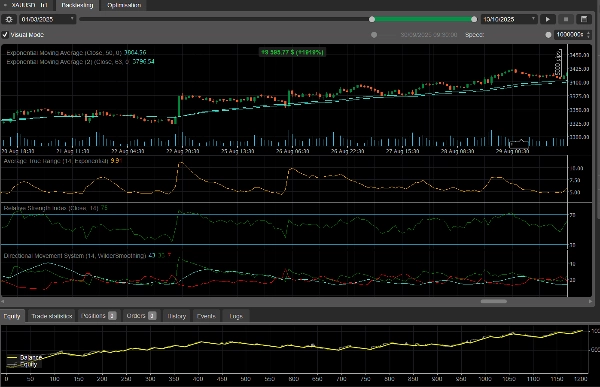Open the Logs tab
The image size is (600, 387).
236,316
